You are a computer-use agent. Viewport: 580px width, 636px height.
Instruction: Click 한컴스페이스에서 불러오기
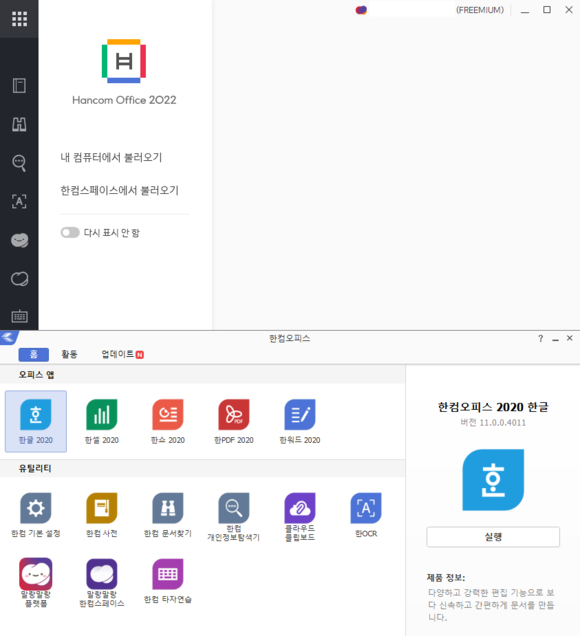click(x=119, y=190)
